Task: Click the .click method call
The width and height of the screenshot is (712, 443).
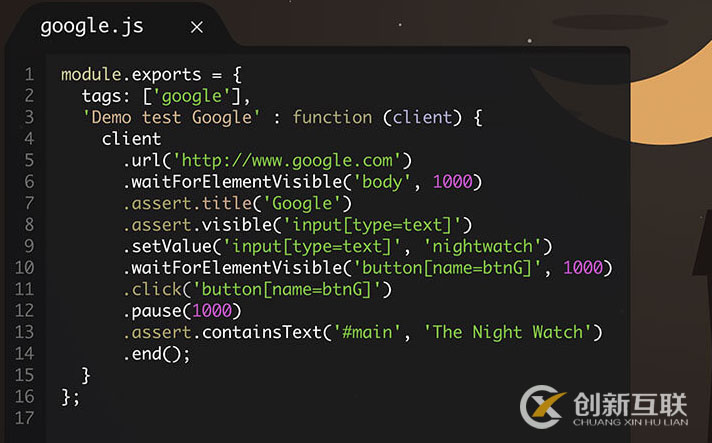Action: point(152,289)
